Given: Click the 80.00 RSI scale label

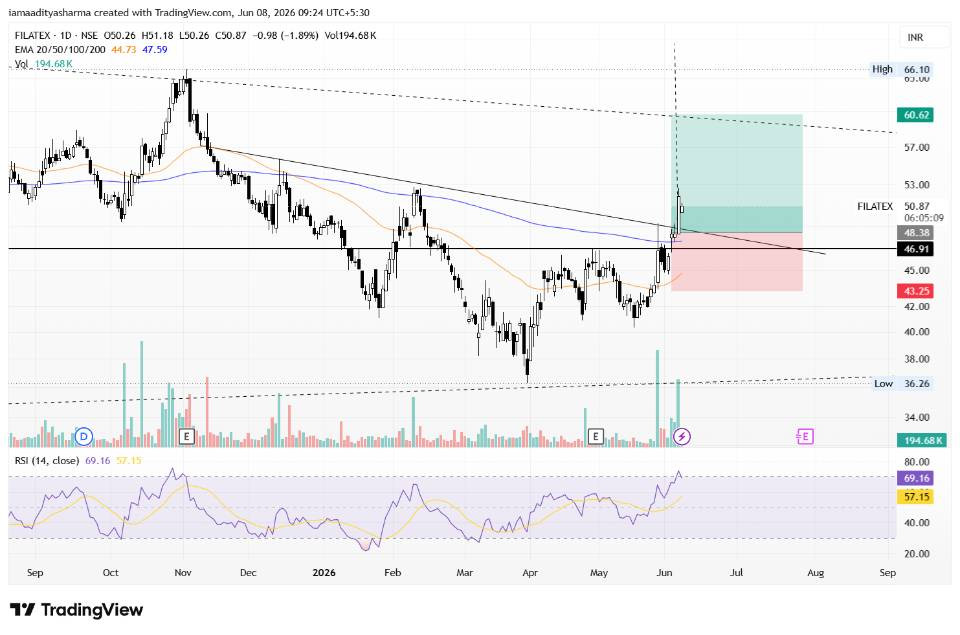Looking at the screenshot, I should tap(917, 462).
